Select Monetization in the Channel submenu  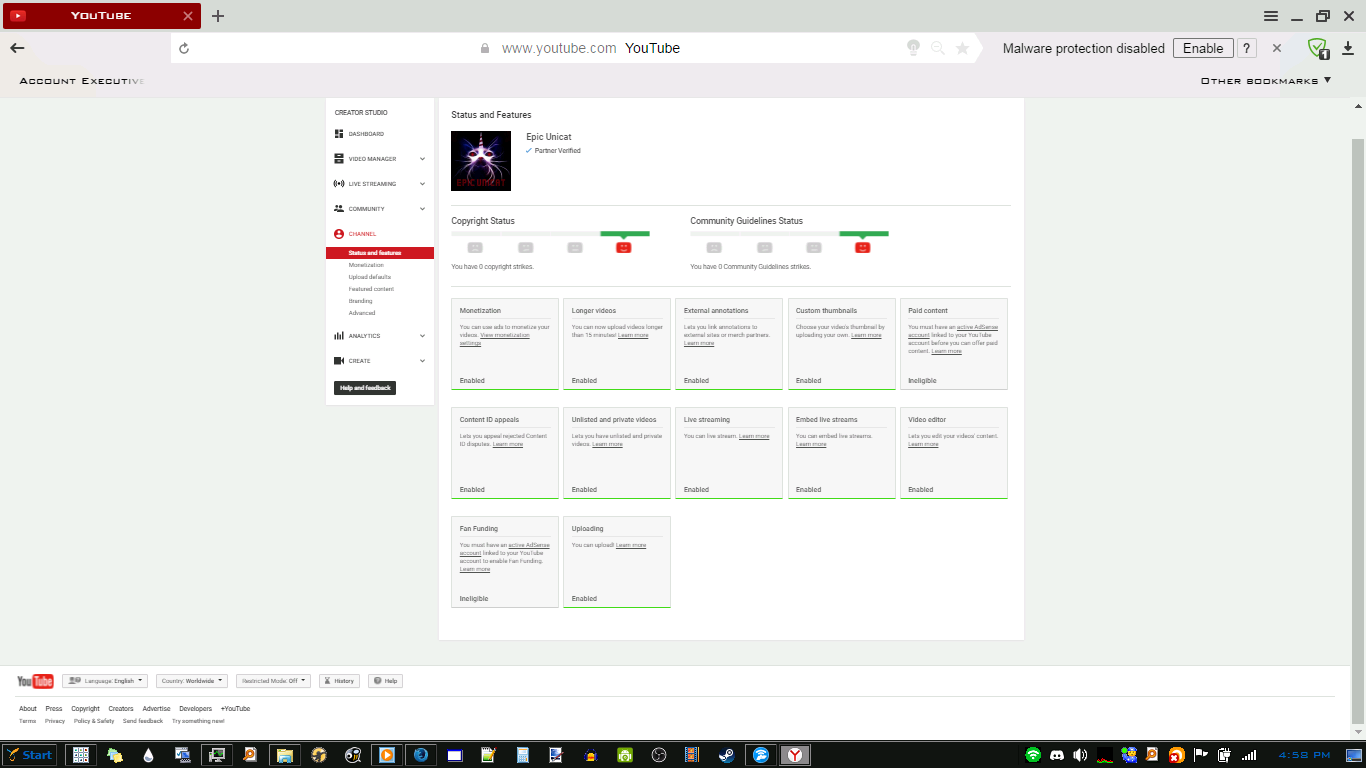tap(366, 265)
